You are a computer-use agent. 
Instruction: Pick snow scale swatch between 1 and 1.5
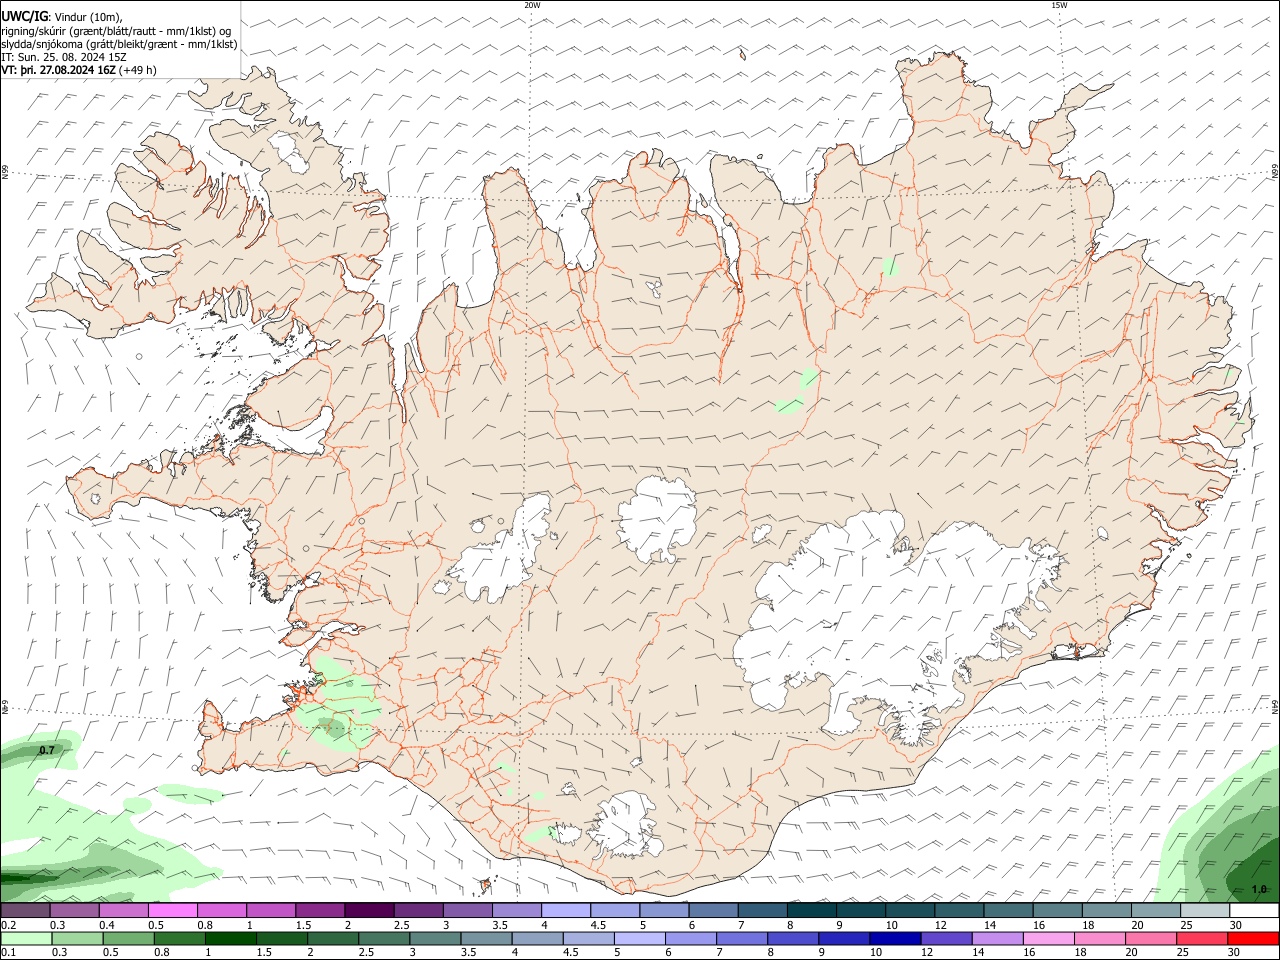(x=271, y=910)
